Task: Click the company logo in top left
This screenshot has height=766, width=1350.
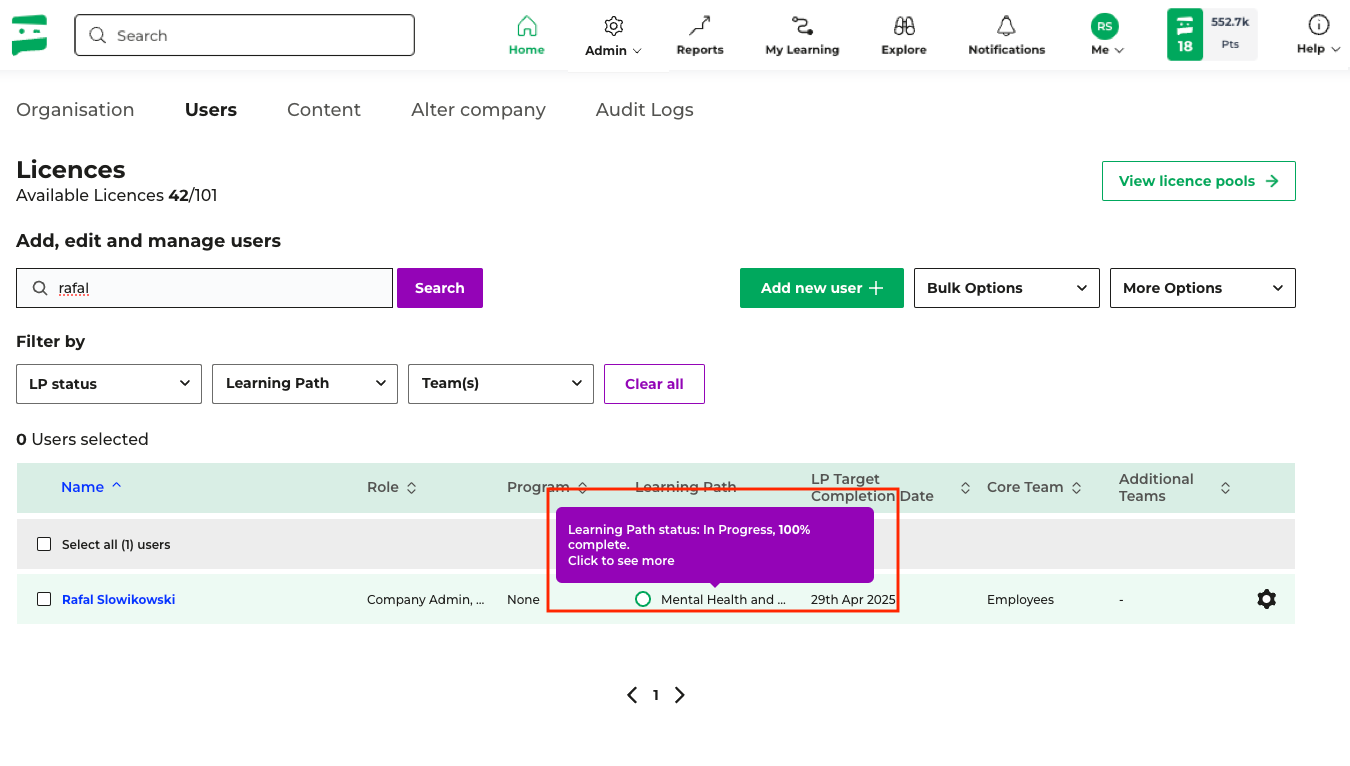Action: 30,35
